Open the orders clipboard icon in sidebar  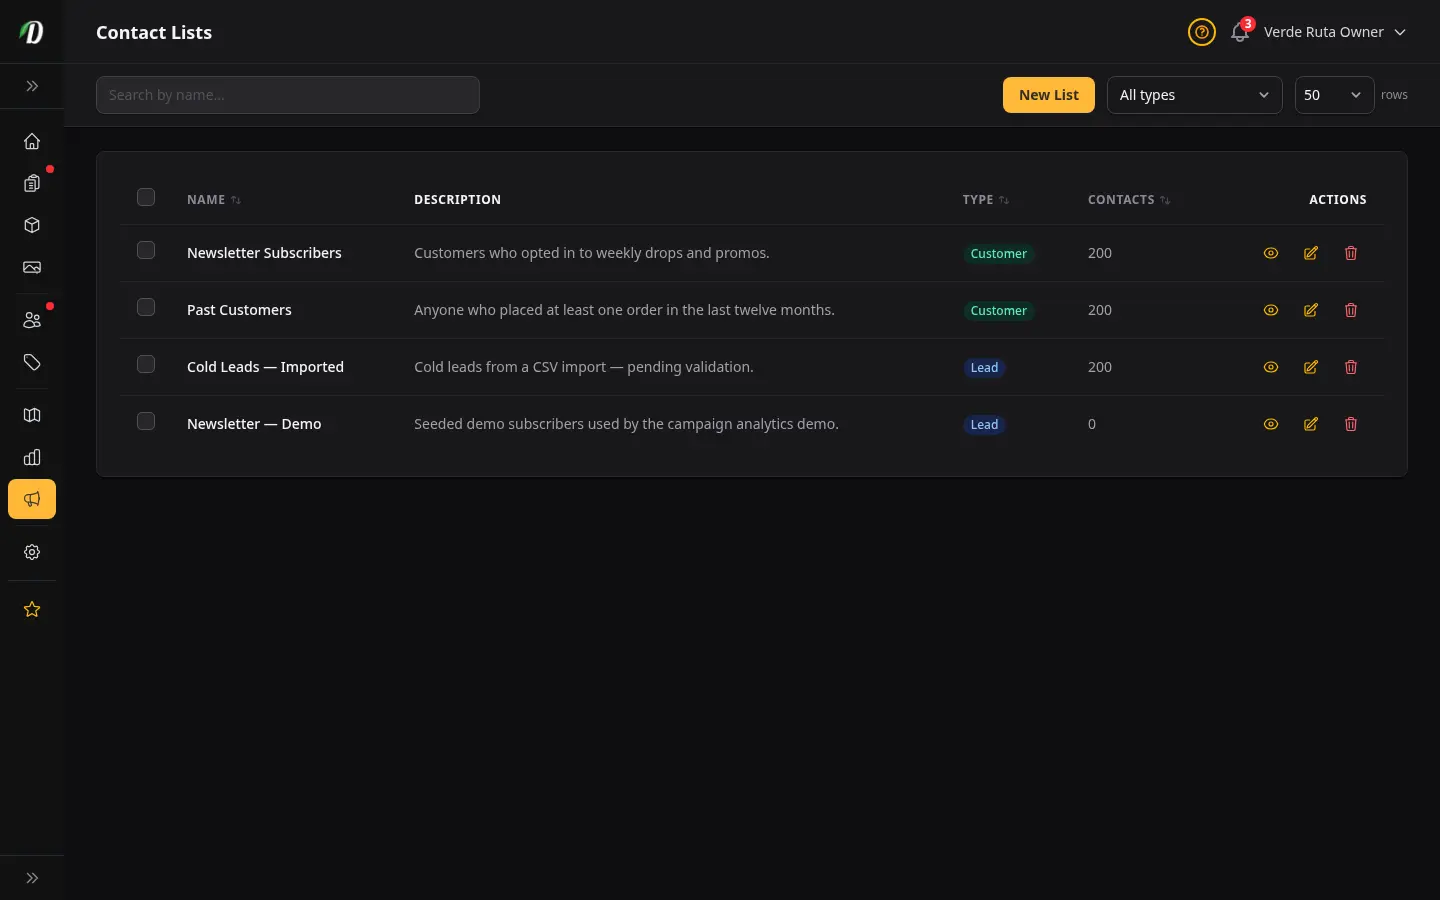pyautogui.click(x=32, y=183)
